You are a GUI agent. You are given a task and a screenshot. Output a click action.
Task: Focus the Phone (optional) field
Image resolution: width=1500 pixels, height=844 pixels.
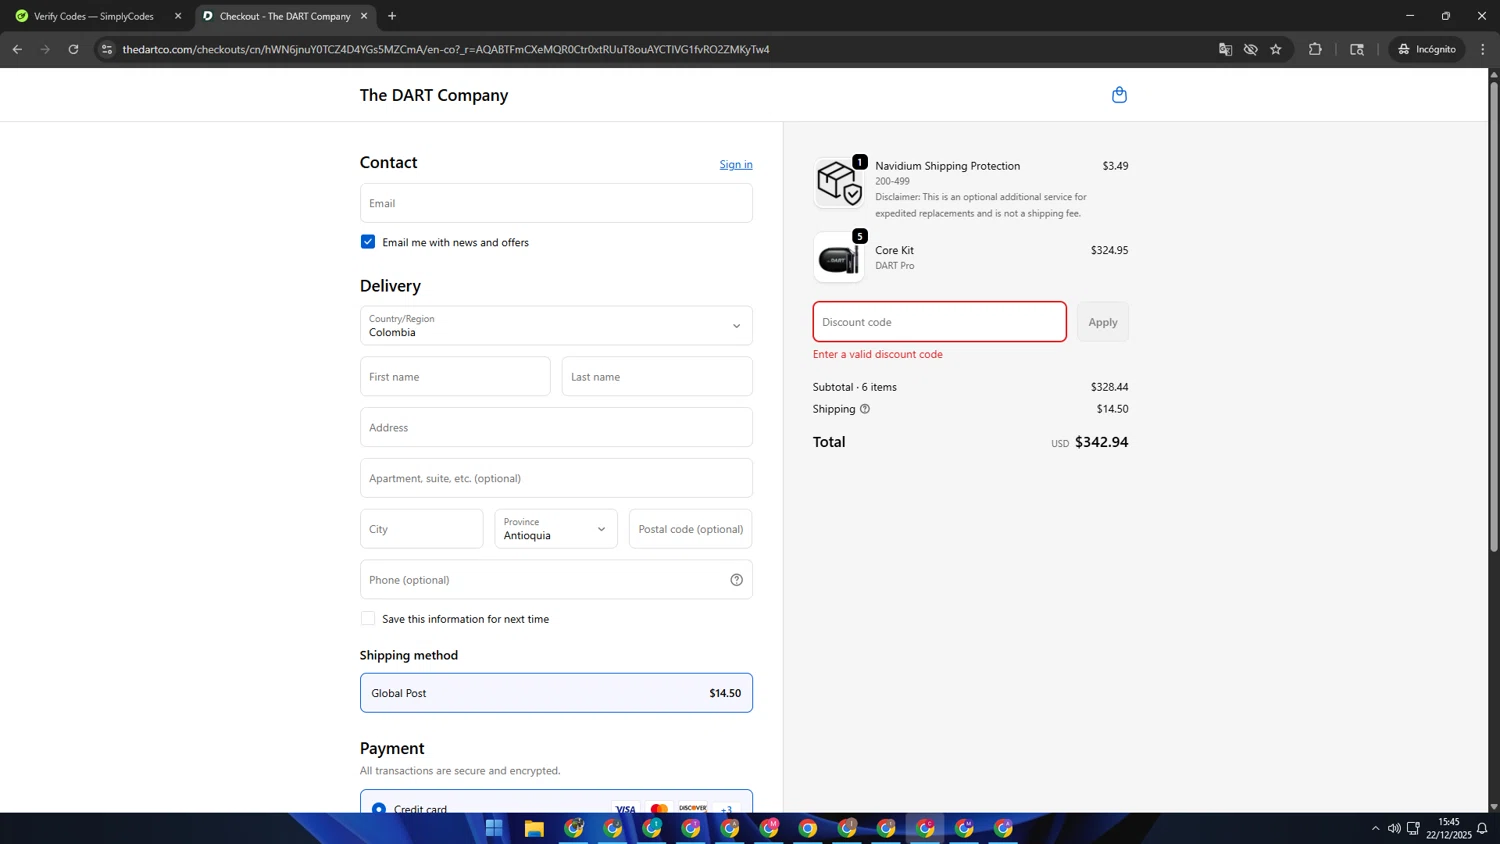coord(556,580)
